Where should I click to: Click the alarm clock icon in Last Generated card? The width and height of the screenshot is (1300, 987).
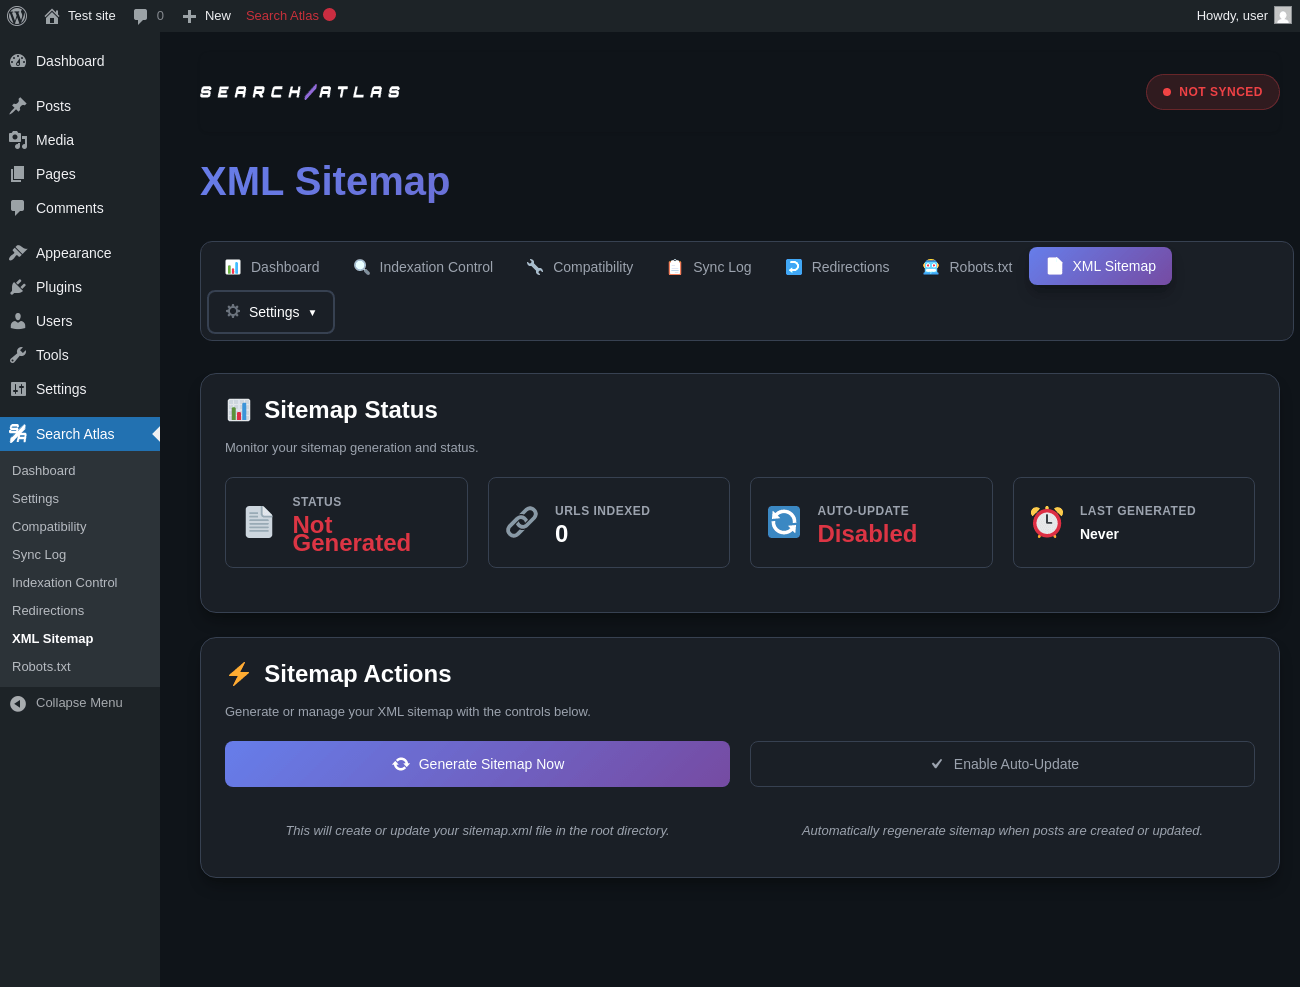coord(1047,522)
